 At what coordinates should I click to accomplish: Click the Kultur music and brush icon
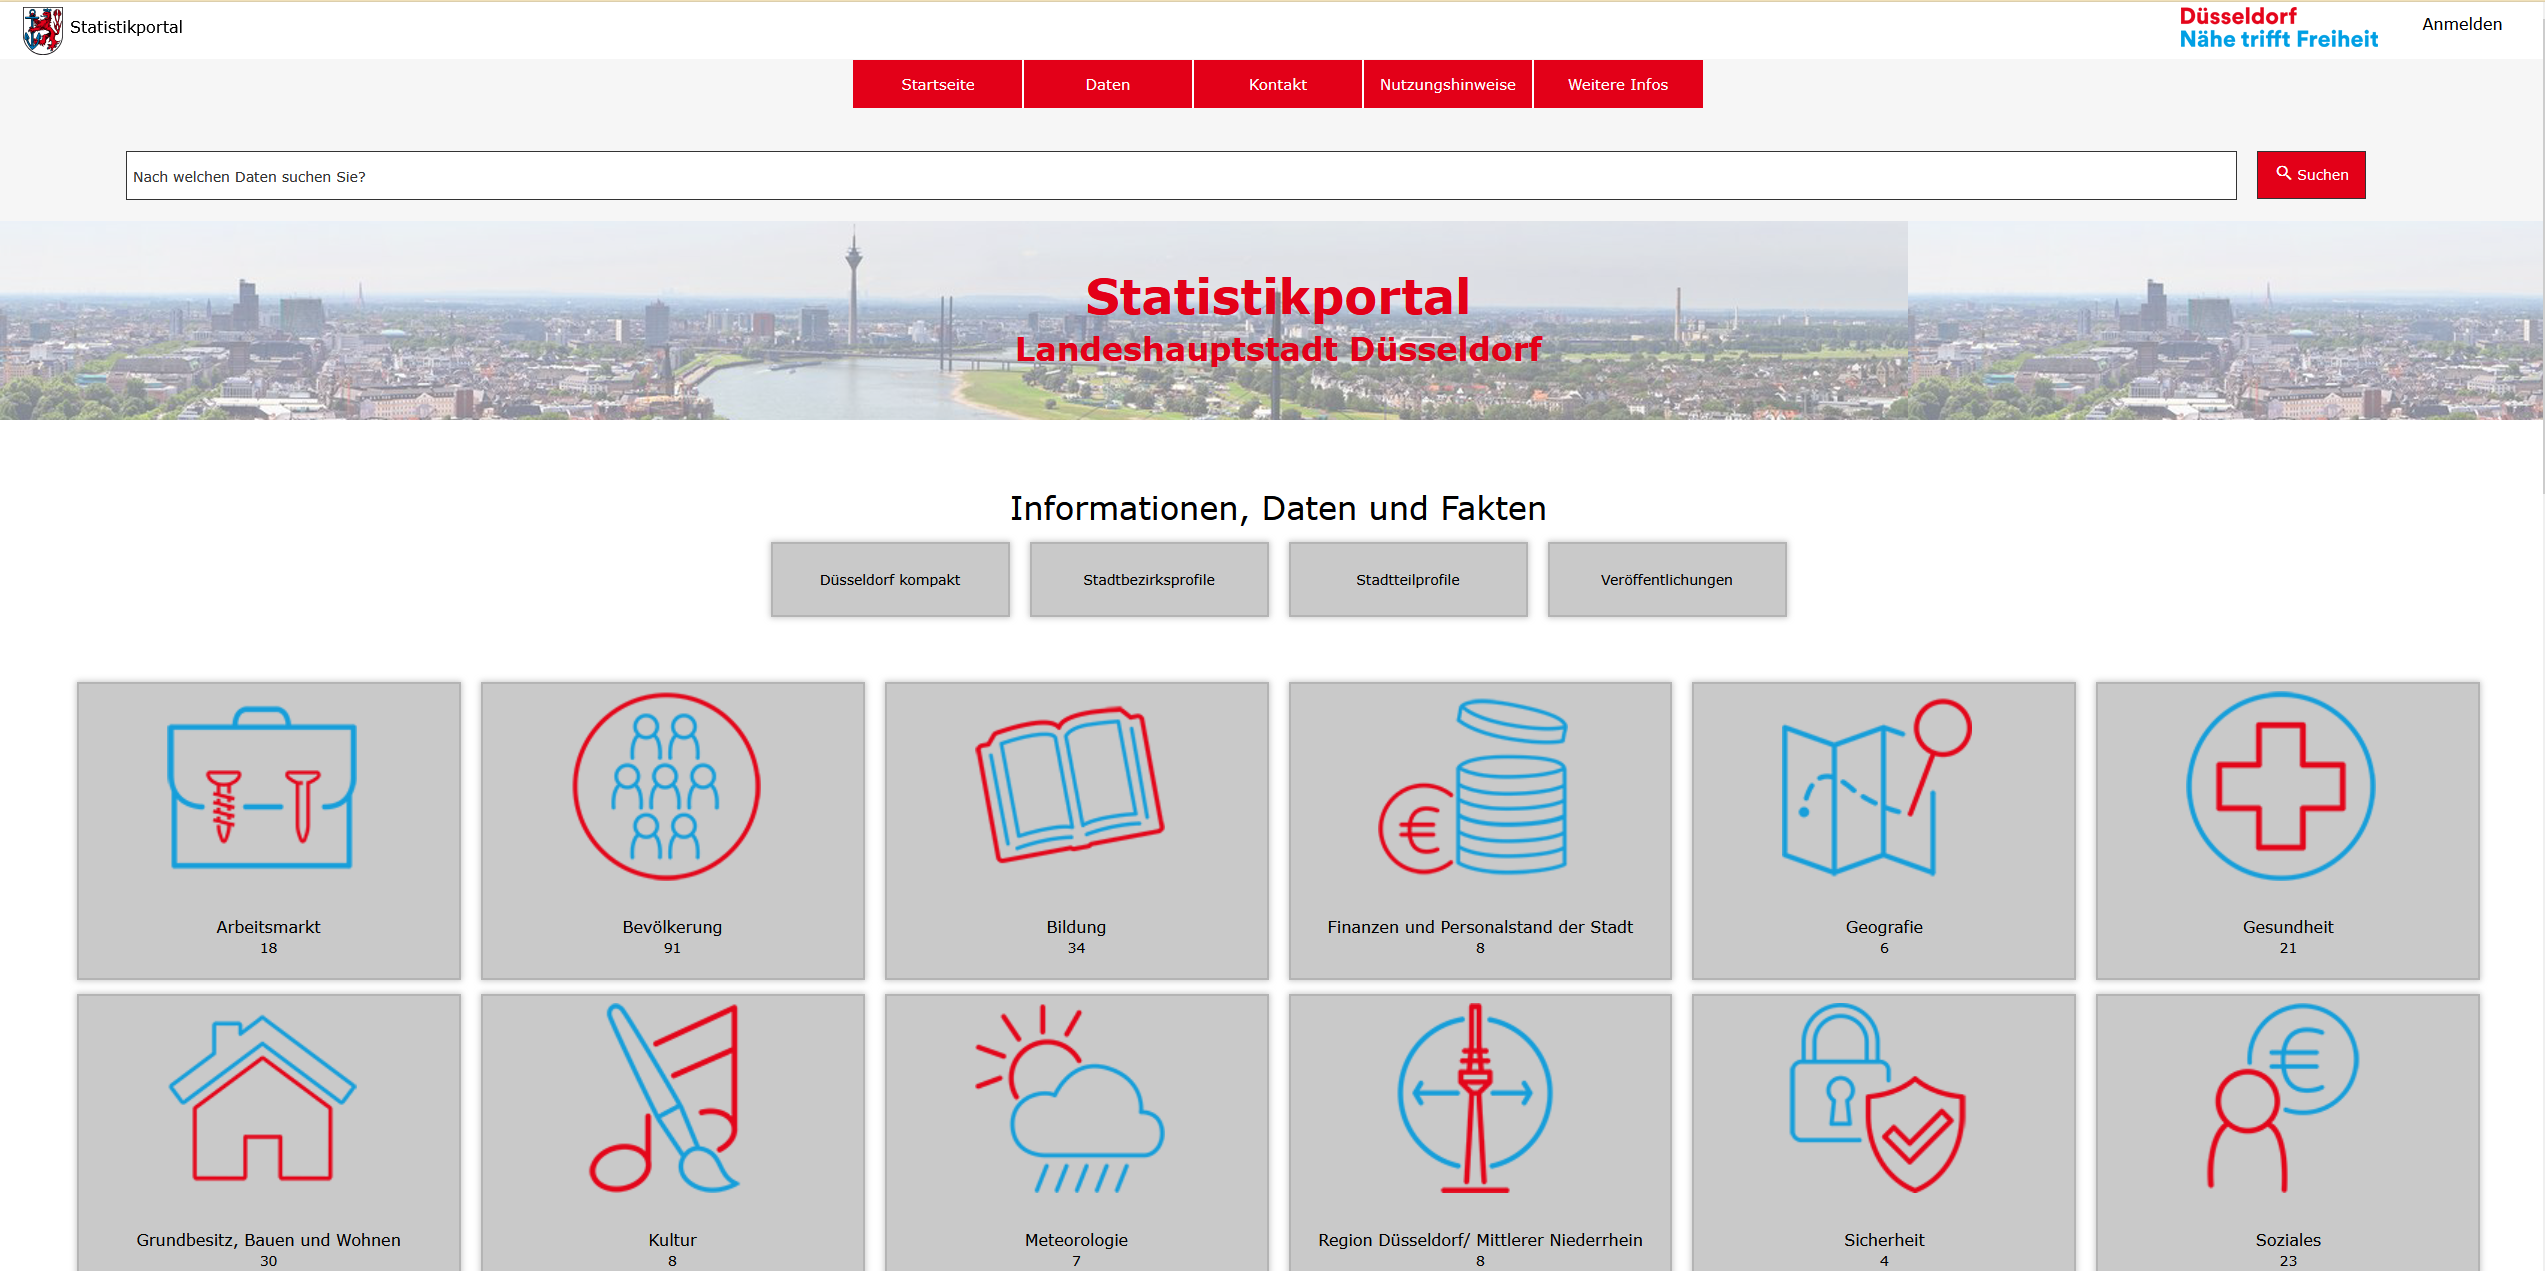[x=666, y=1098]
